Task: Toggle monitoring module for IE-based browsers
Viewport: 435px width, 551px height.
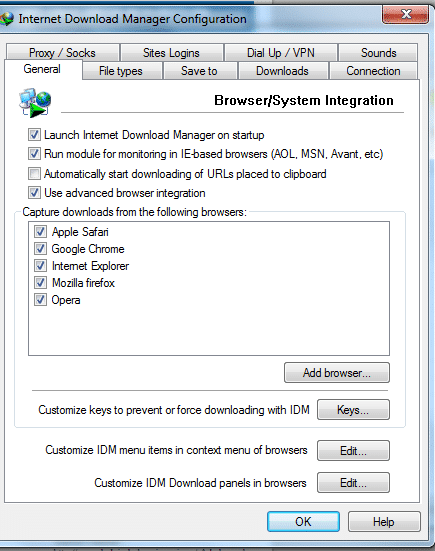Action: point(34,154)
